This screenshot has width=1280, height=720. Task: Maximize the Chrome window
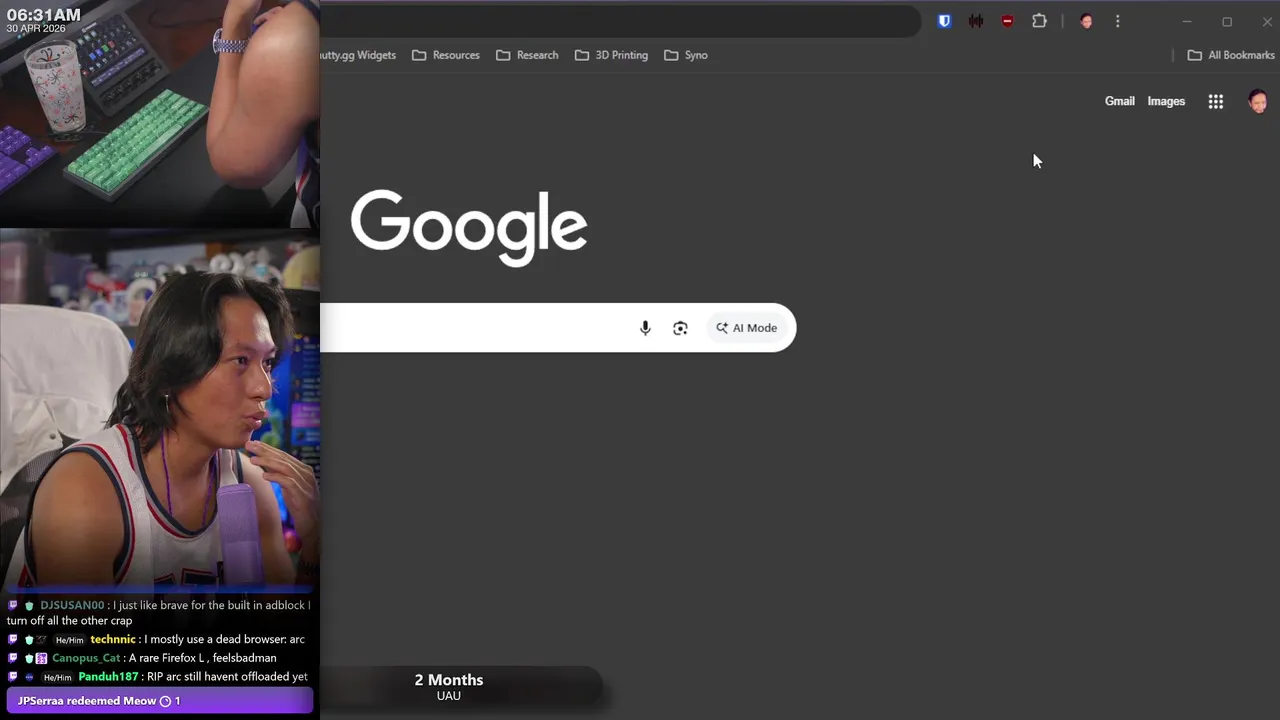[1227, 21]
